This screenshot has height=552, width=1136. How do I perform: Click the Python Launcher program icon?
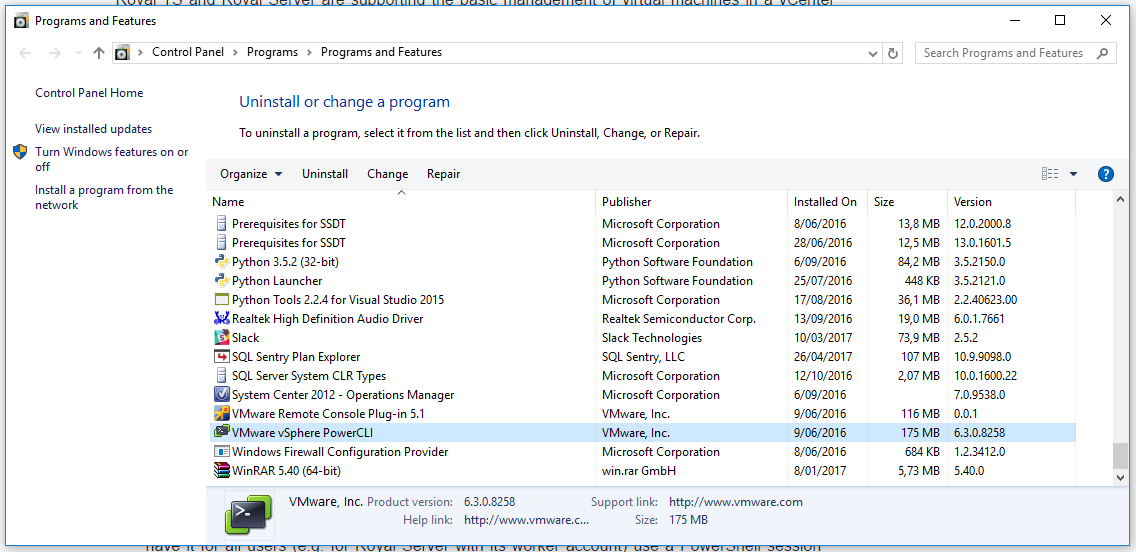222,280
